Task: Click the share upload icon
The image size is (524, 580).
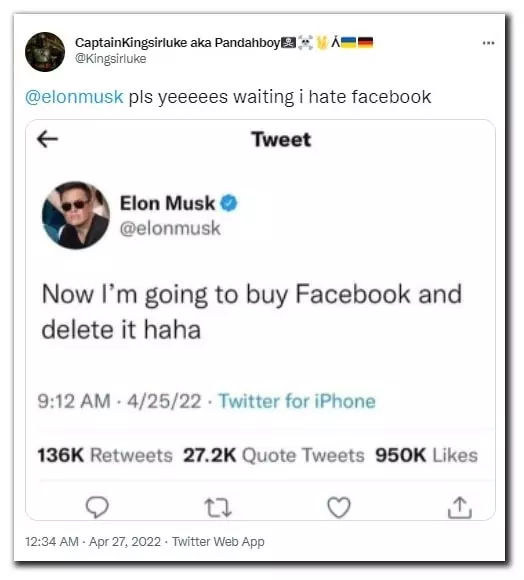Action: pyautogui.click(x=460, y=507)
